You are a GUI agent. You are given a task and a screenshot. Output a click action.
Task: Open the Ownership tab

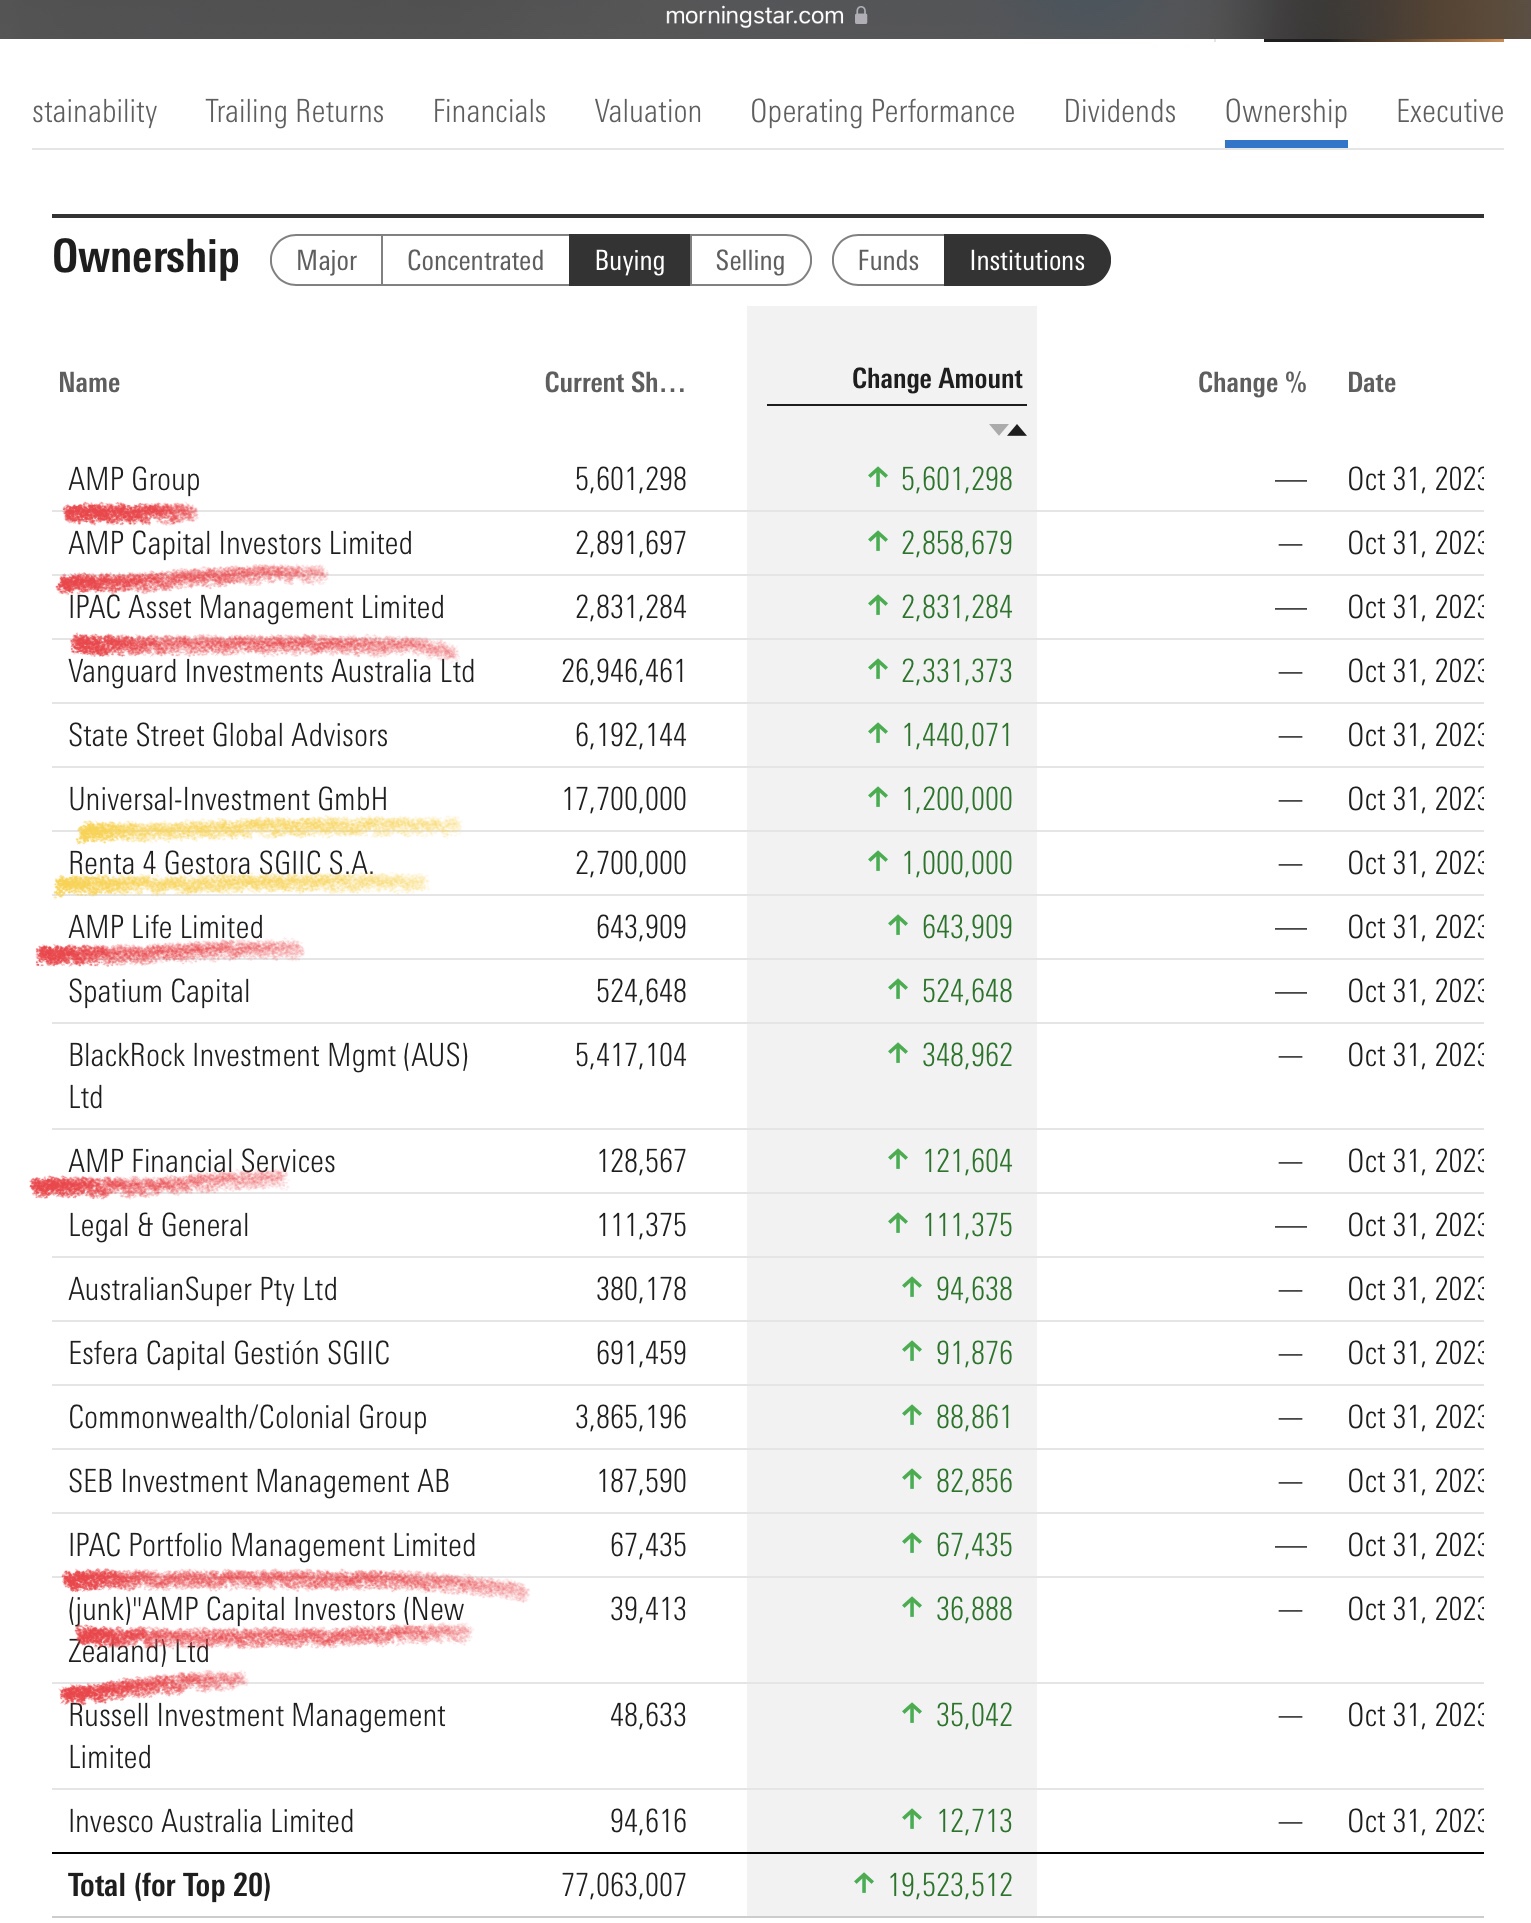[1286, 111]
